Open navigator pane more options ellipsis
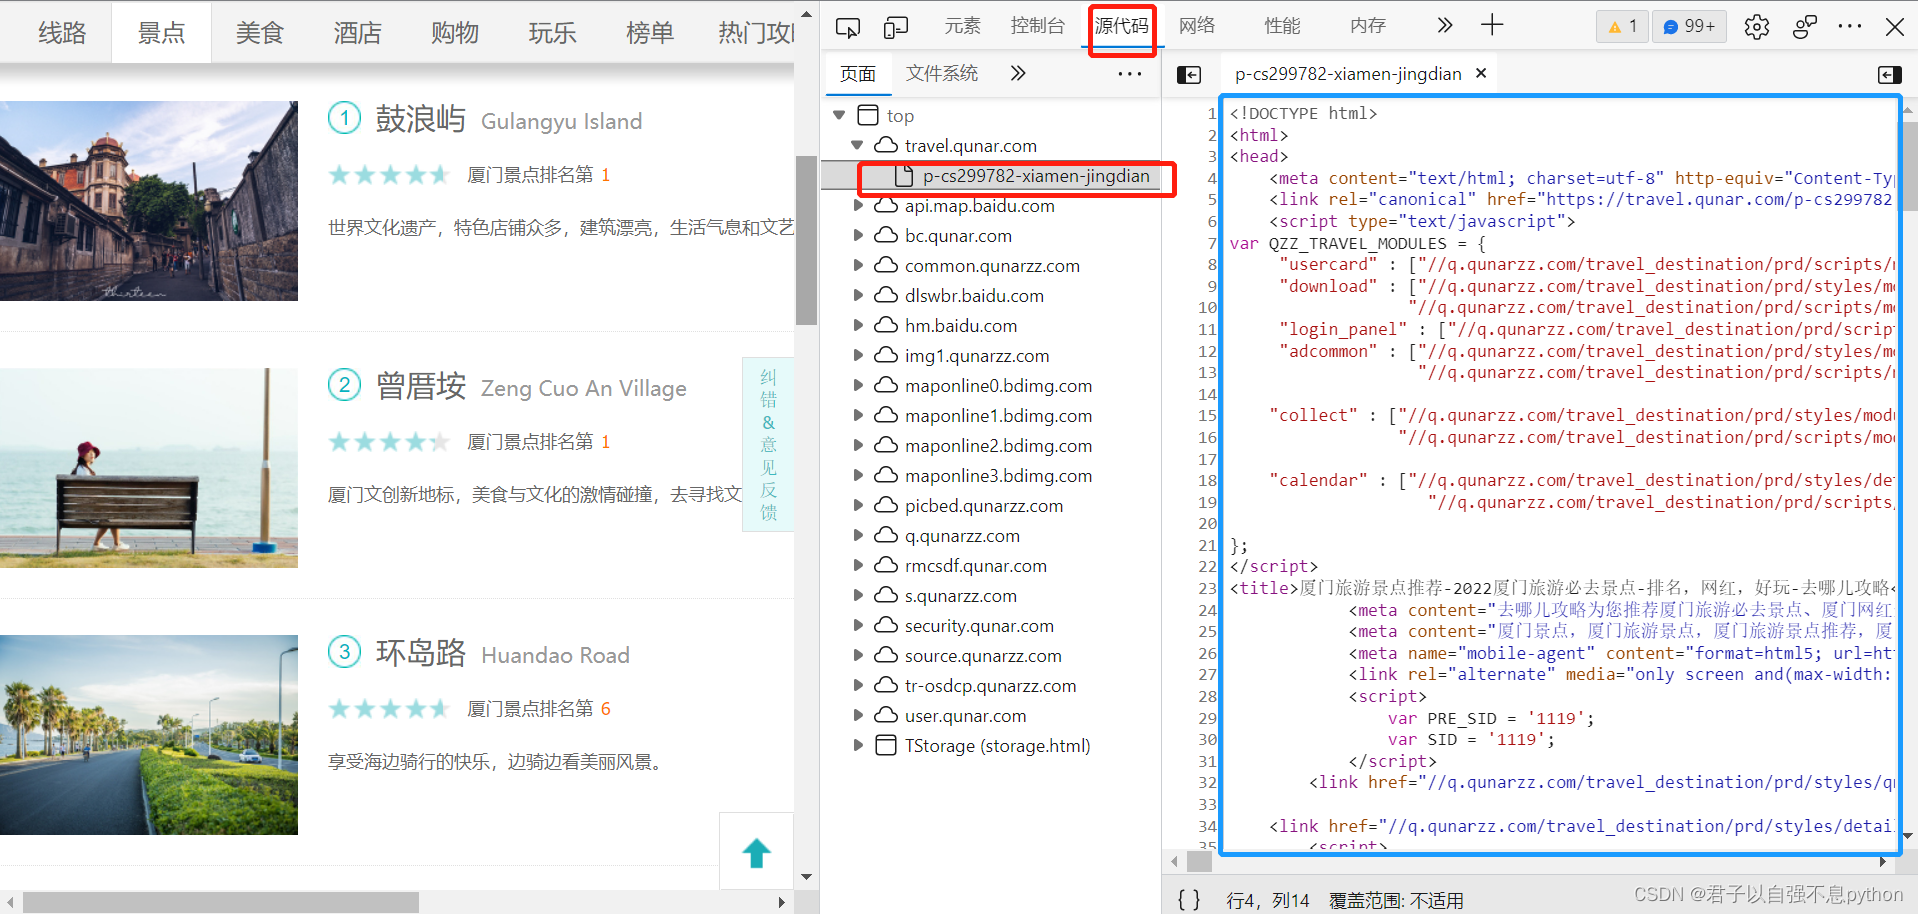This screenshot has width=1918, height=914. (x=1130, y=74)
